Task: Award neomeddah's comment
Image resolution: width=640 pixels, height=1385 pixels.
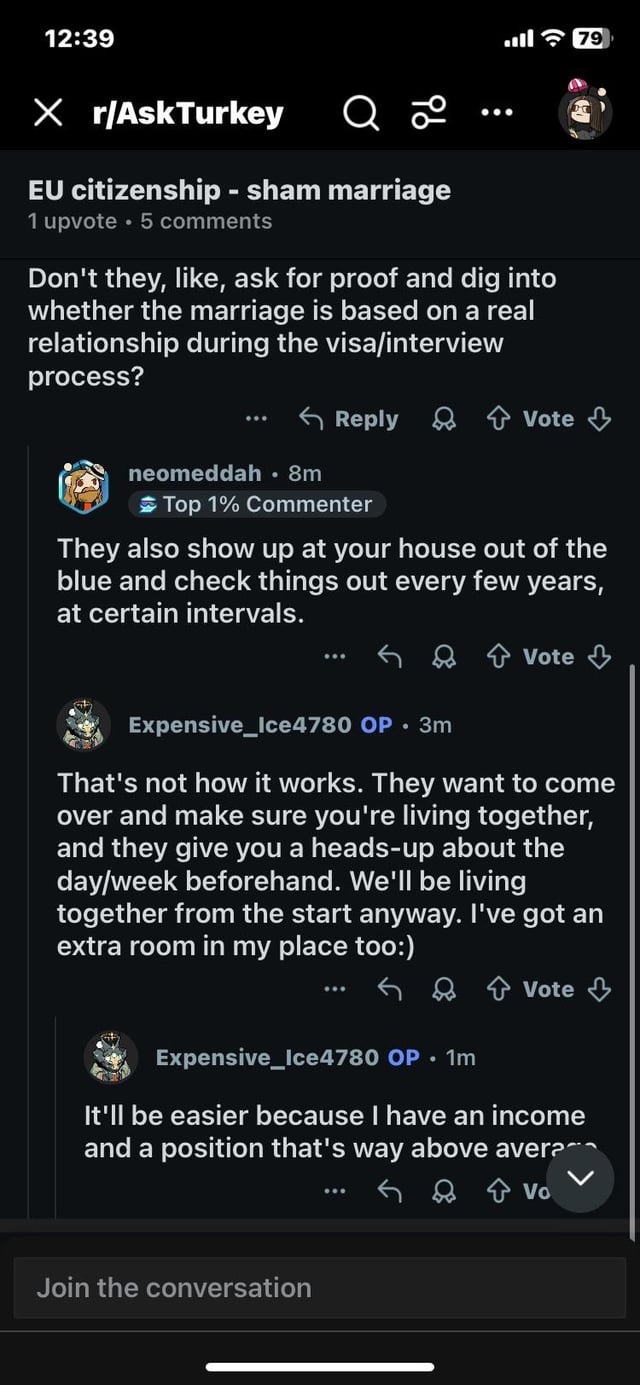Action: [x=443, y=657]
